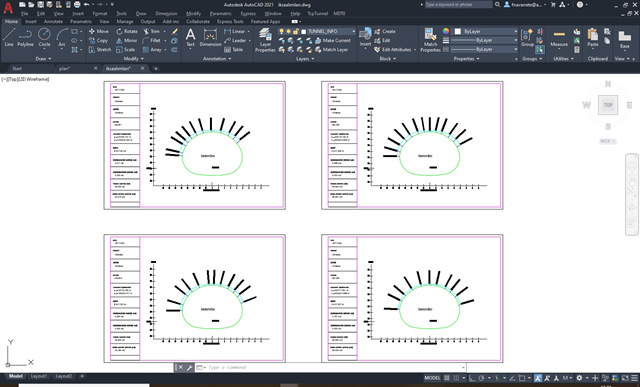Viewport: 640px width, 387px height.
Task: Toggle the layer lock icon
Action: pos(296,31)
